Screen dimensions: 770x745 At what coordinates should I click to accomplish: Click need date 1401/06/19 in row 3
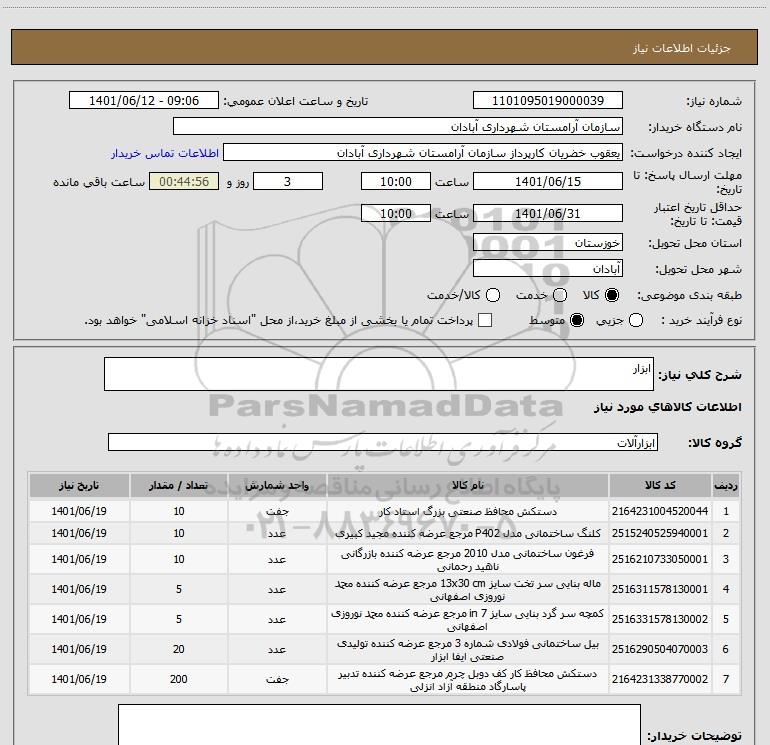pos(79,559)
